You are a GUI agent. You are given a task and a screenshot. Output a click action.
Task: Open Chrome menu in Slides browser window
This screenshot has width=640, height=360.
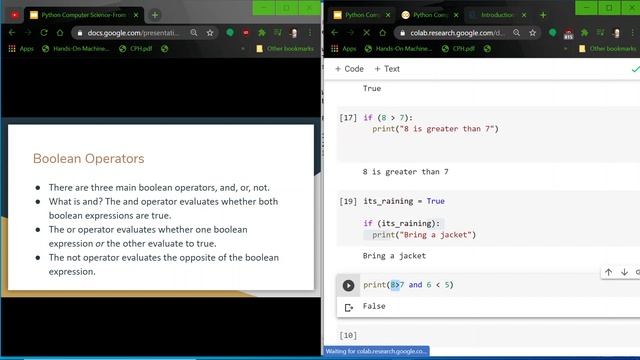tap(310, 33)
